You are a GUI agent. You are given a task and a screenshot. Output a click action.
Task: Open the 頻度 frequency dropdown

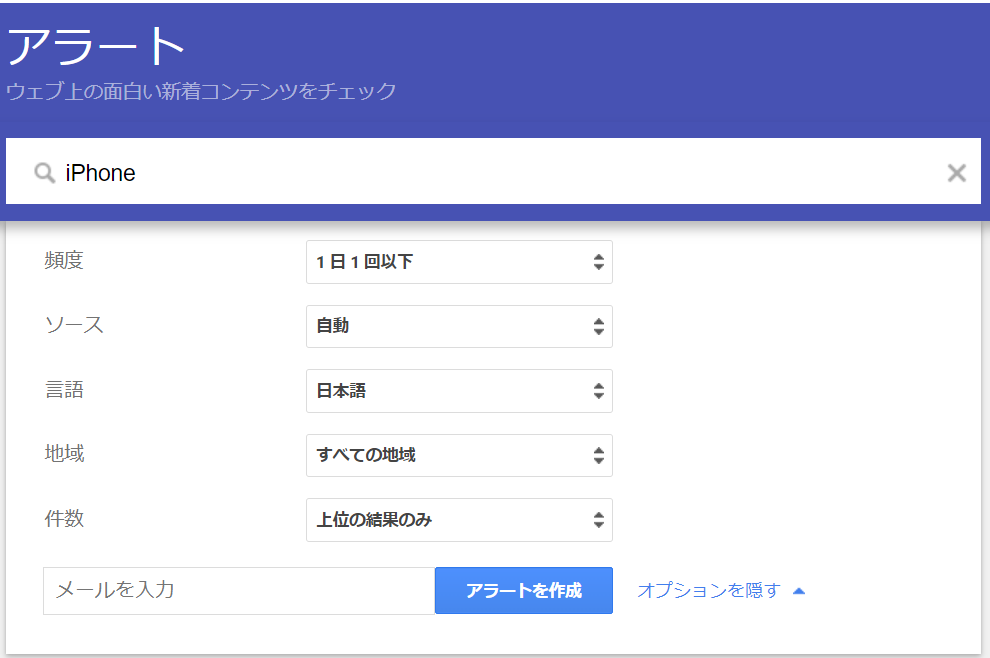coord(459,262)
